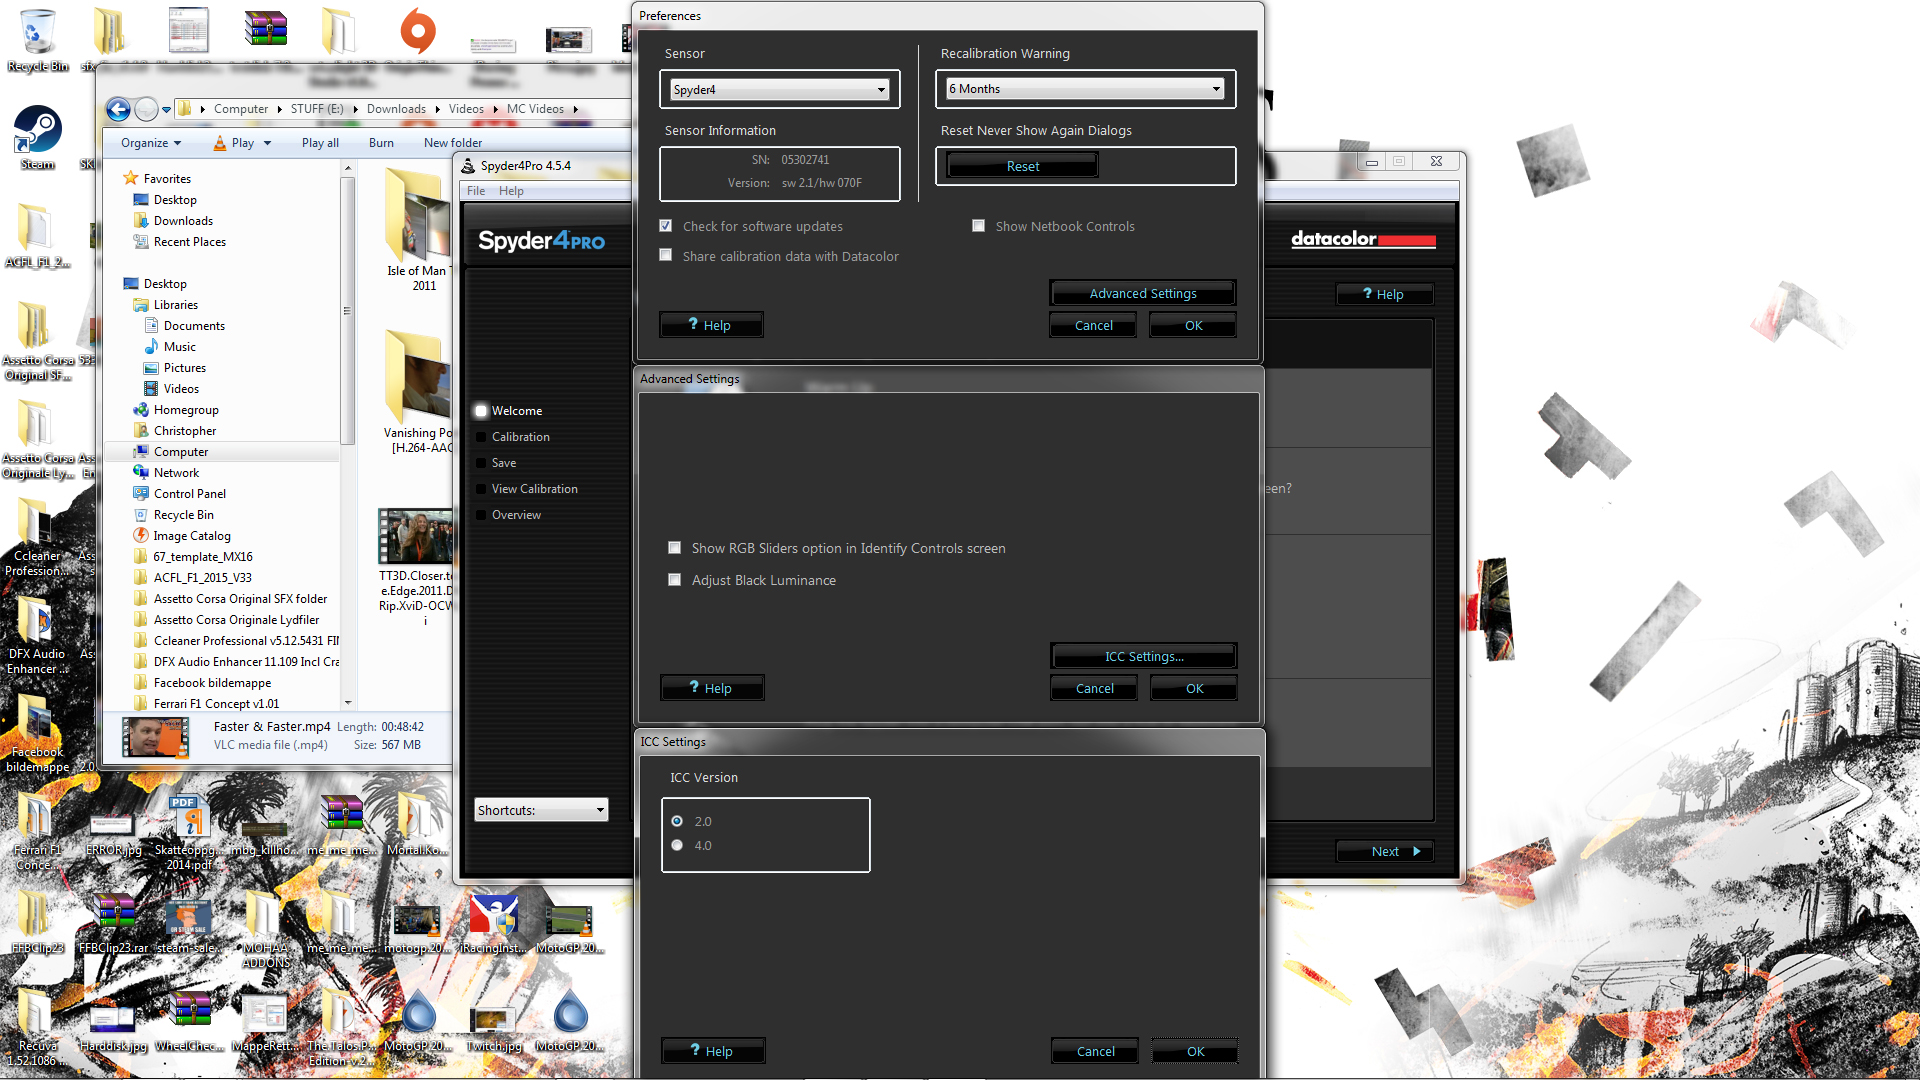
Task: Open the Skatteoppgjør 2014 PDF file
Action: coord(189,832)
